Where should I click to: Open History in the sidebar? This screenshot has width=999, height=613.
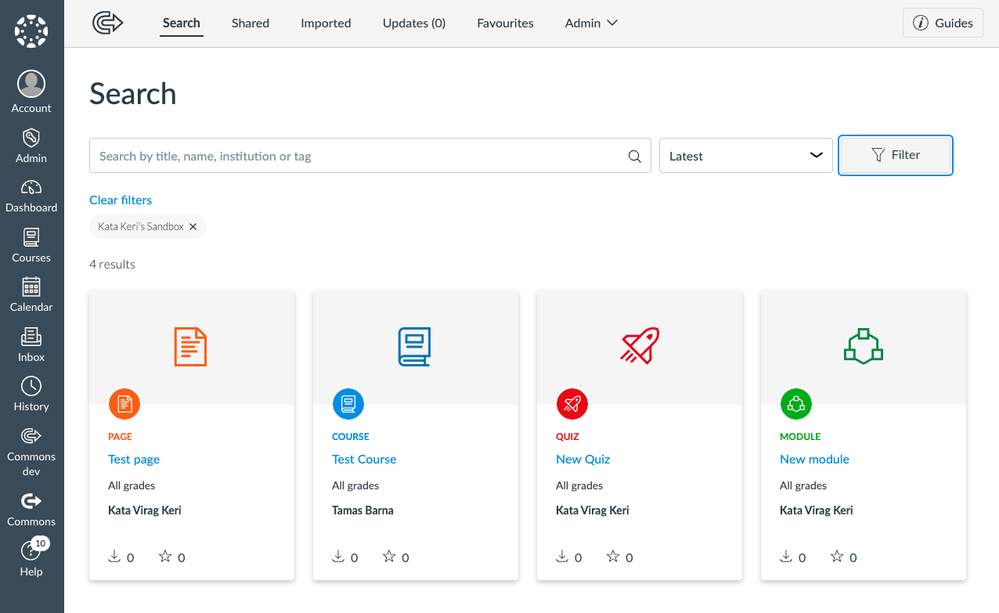pyautogui.click(x=31, y=394)
